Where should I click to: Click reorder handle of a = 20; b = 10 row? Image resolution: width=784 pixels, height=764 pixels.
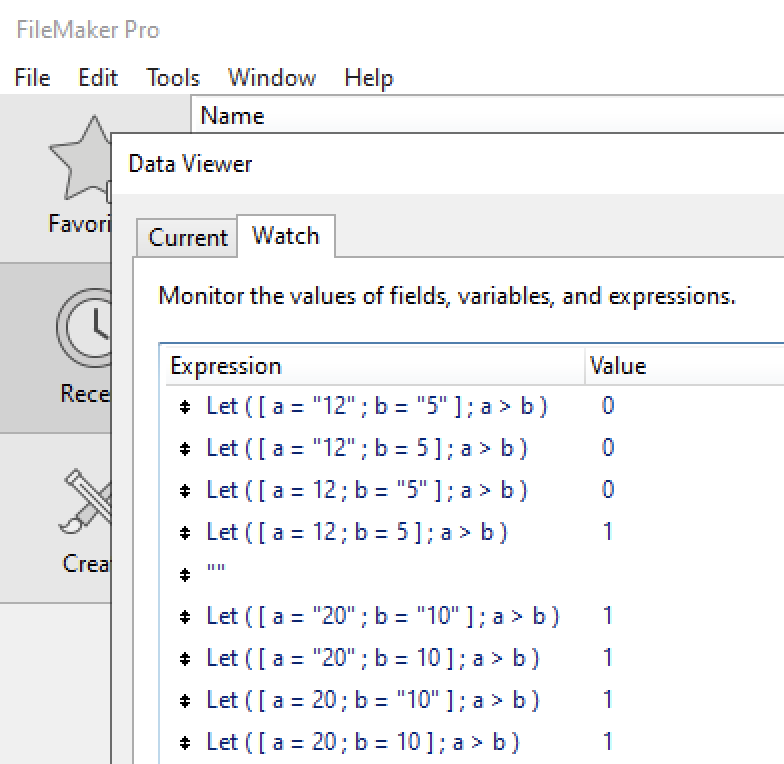185,743
